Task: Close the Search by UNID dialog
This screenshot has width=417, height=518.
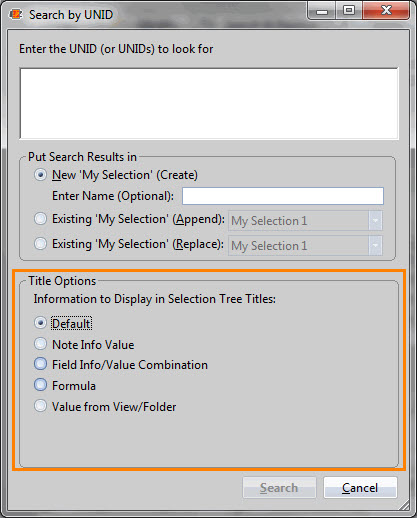Action: [x=386, y=11]
